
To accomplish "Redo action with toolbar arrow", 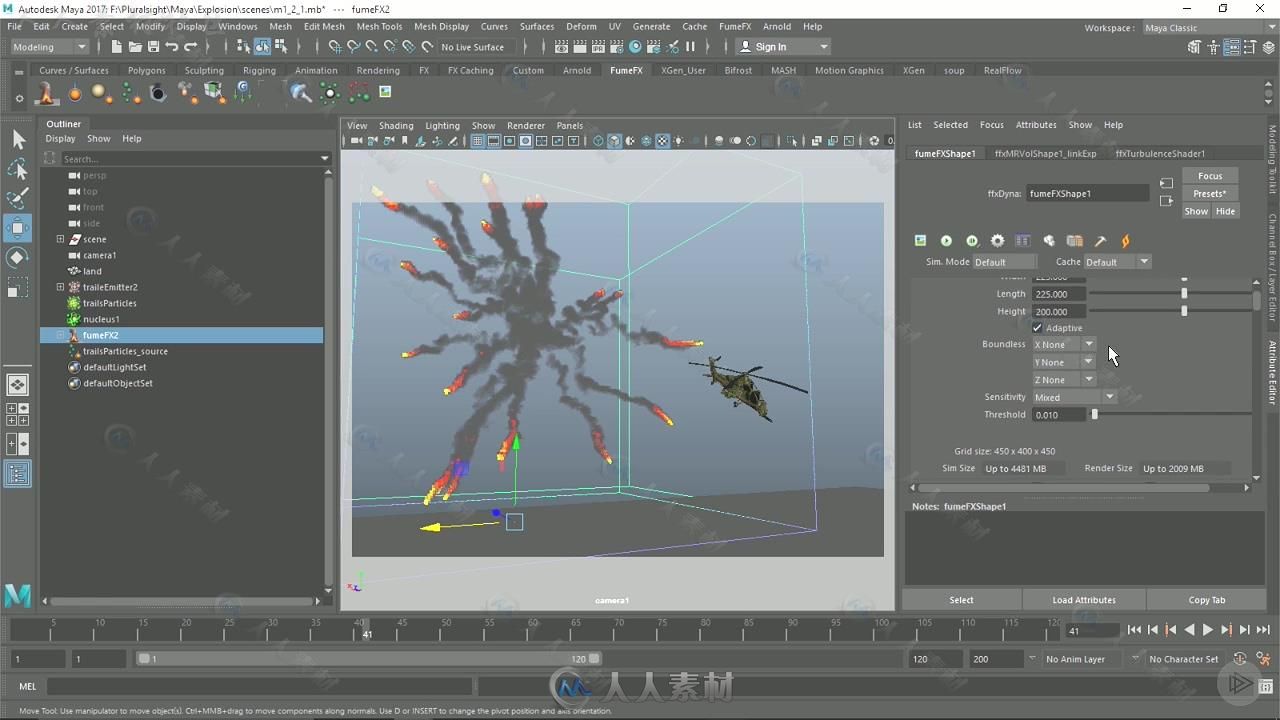I will click(x=190, y=47).
